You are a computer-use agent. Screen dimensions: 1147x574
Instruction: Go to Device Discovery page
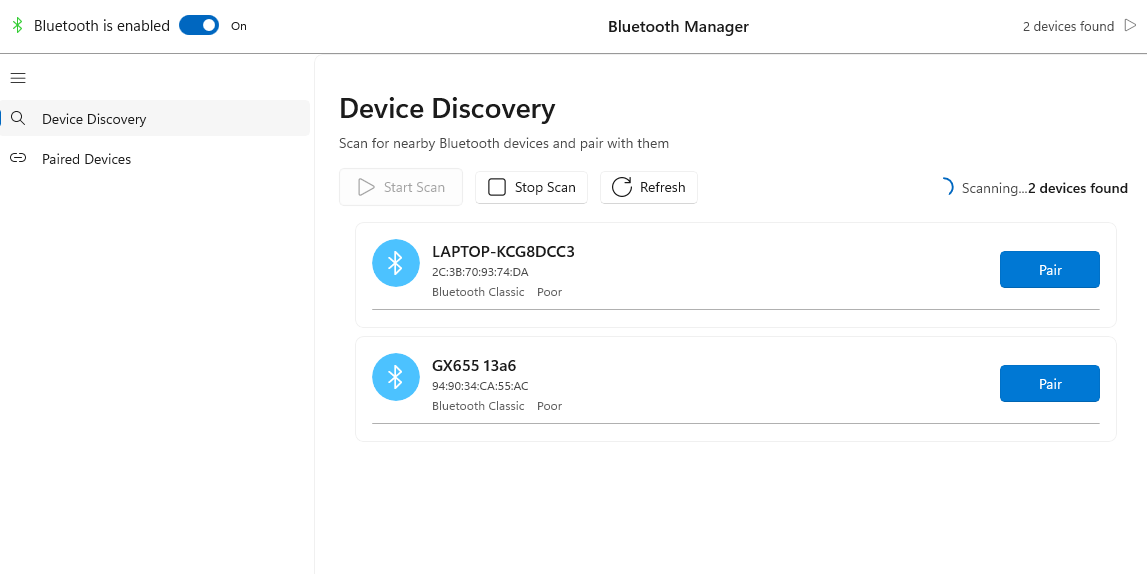pyautogui.click(x=94, y=119)
